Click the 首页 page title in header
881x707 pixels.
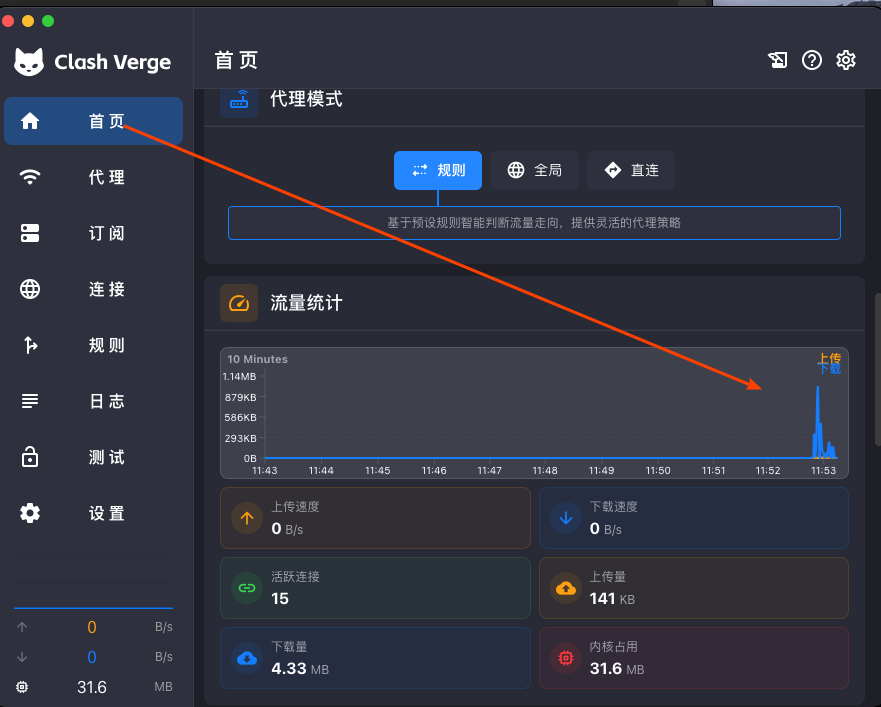[236, 60]
